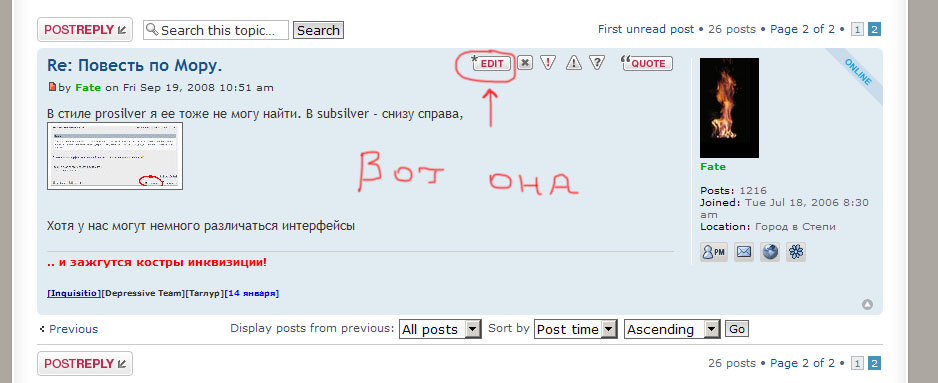
Task: Click the Posts: 1216 text
Action: tap(733, 191)
